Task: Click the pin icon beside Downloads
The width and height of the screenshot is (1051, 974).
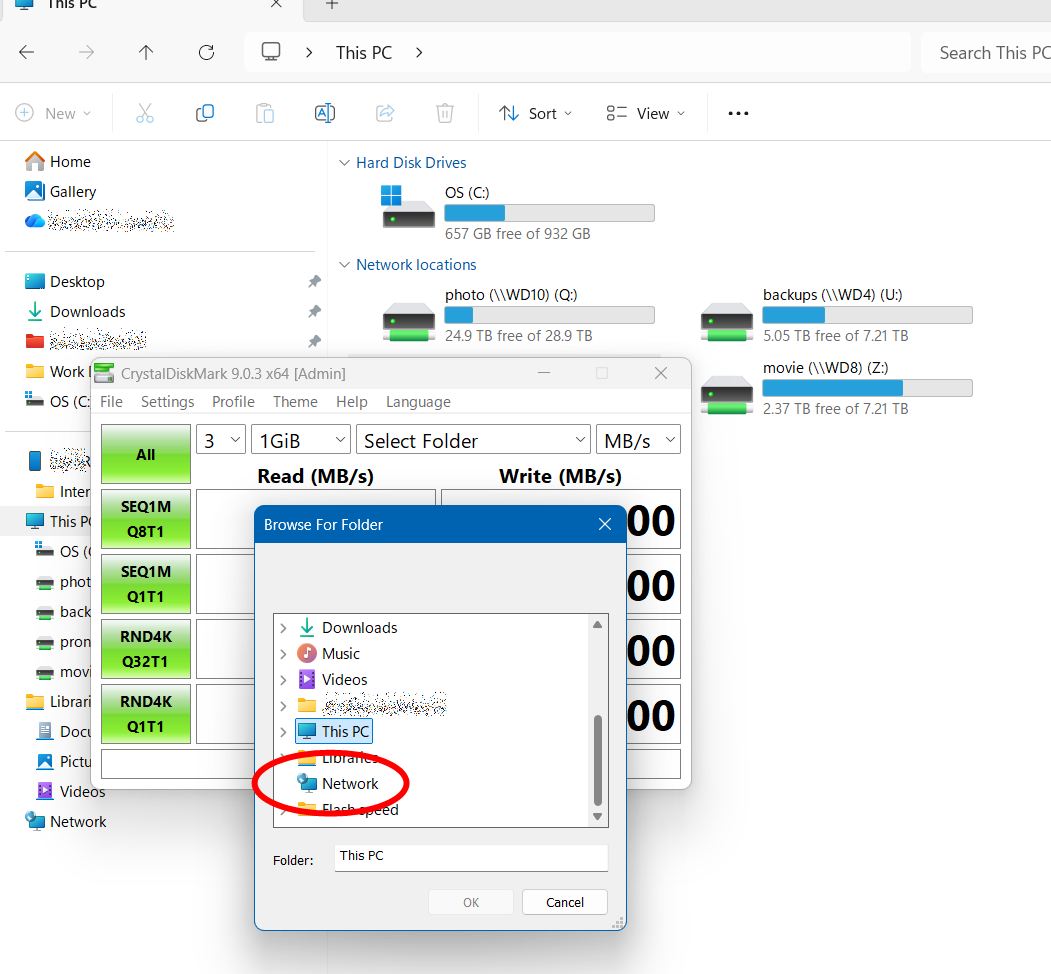Action: click(x=314, y=312)
